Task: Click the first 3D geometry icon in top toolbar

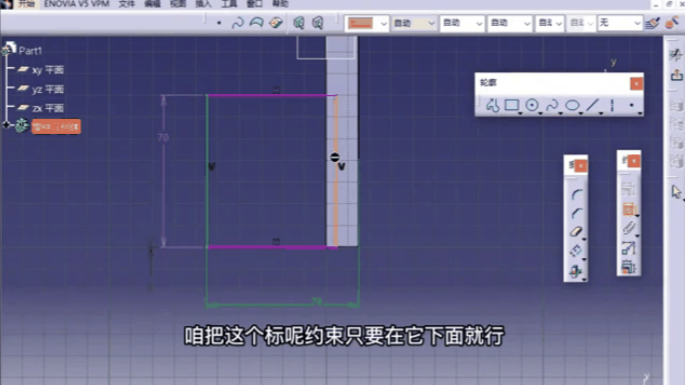Action: click(299, 23)
